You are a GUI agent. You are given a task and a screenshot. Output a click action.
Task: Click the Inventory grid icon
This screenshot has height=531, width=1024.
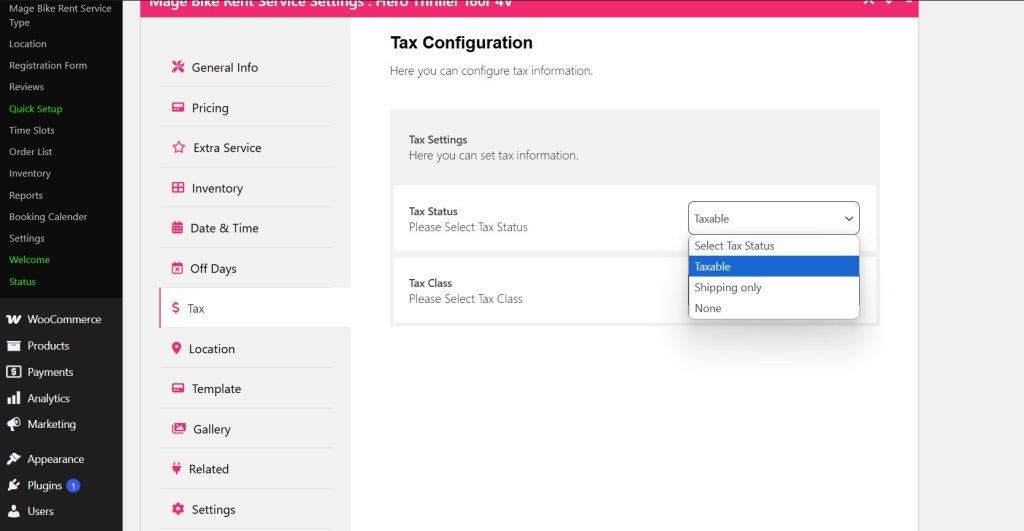[178, 188]
